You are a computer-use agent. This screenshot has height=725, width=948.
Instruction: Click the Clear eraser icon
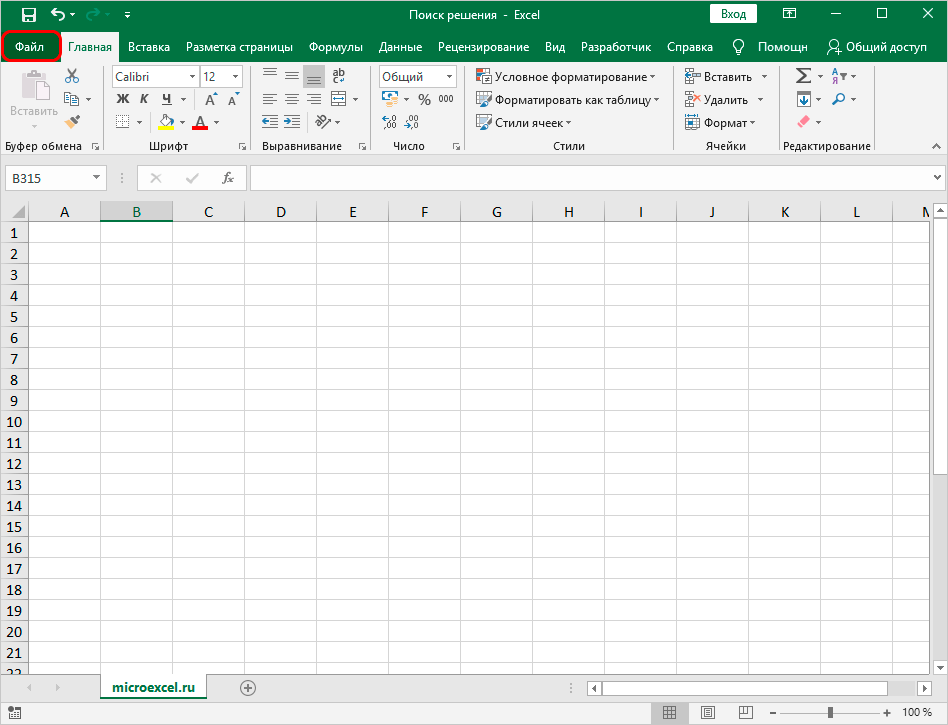coord(804,122)
